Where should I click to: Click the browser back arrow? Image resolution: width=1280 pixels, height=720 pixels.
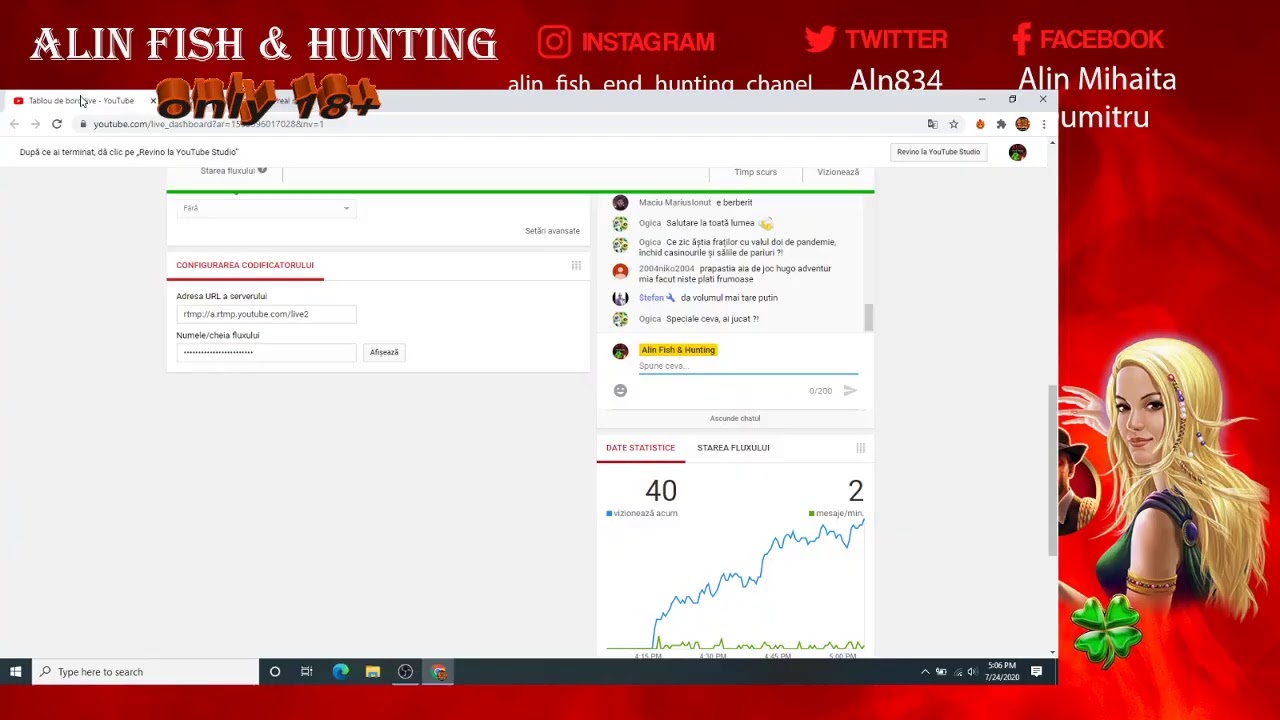click(x=14, y=124)
